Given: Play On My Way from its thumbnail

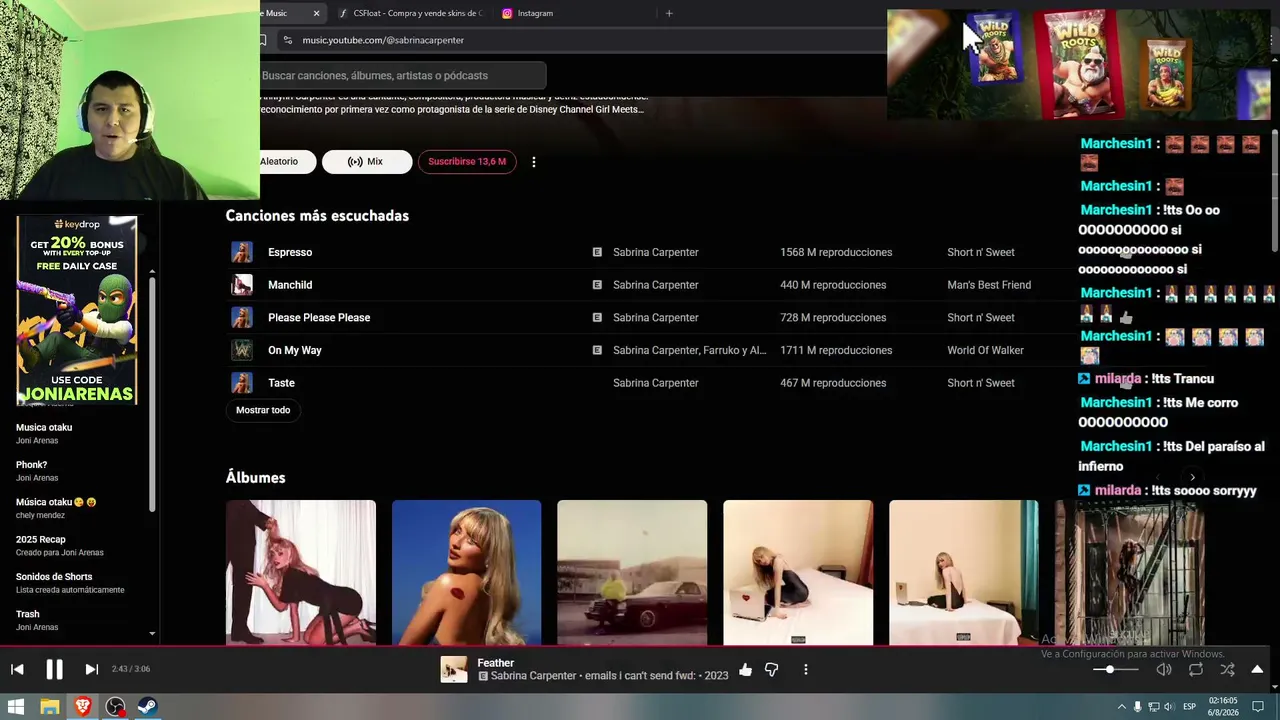Looking at the screenshot, I should pos(242,350).
